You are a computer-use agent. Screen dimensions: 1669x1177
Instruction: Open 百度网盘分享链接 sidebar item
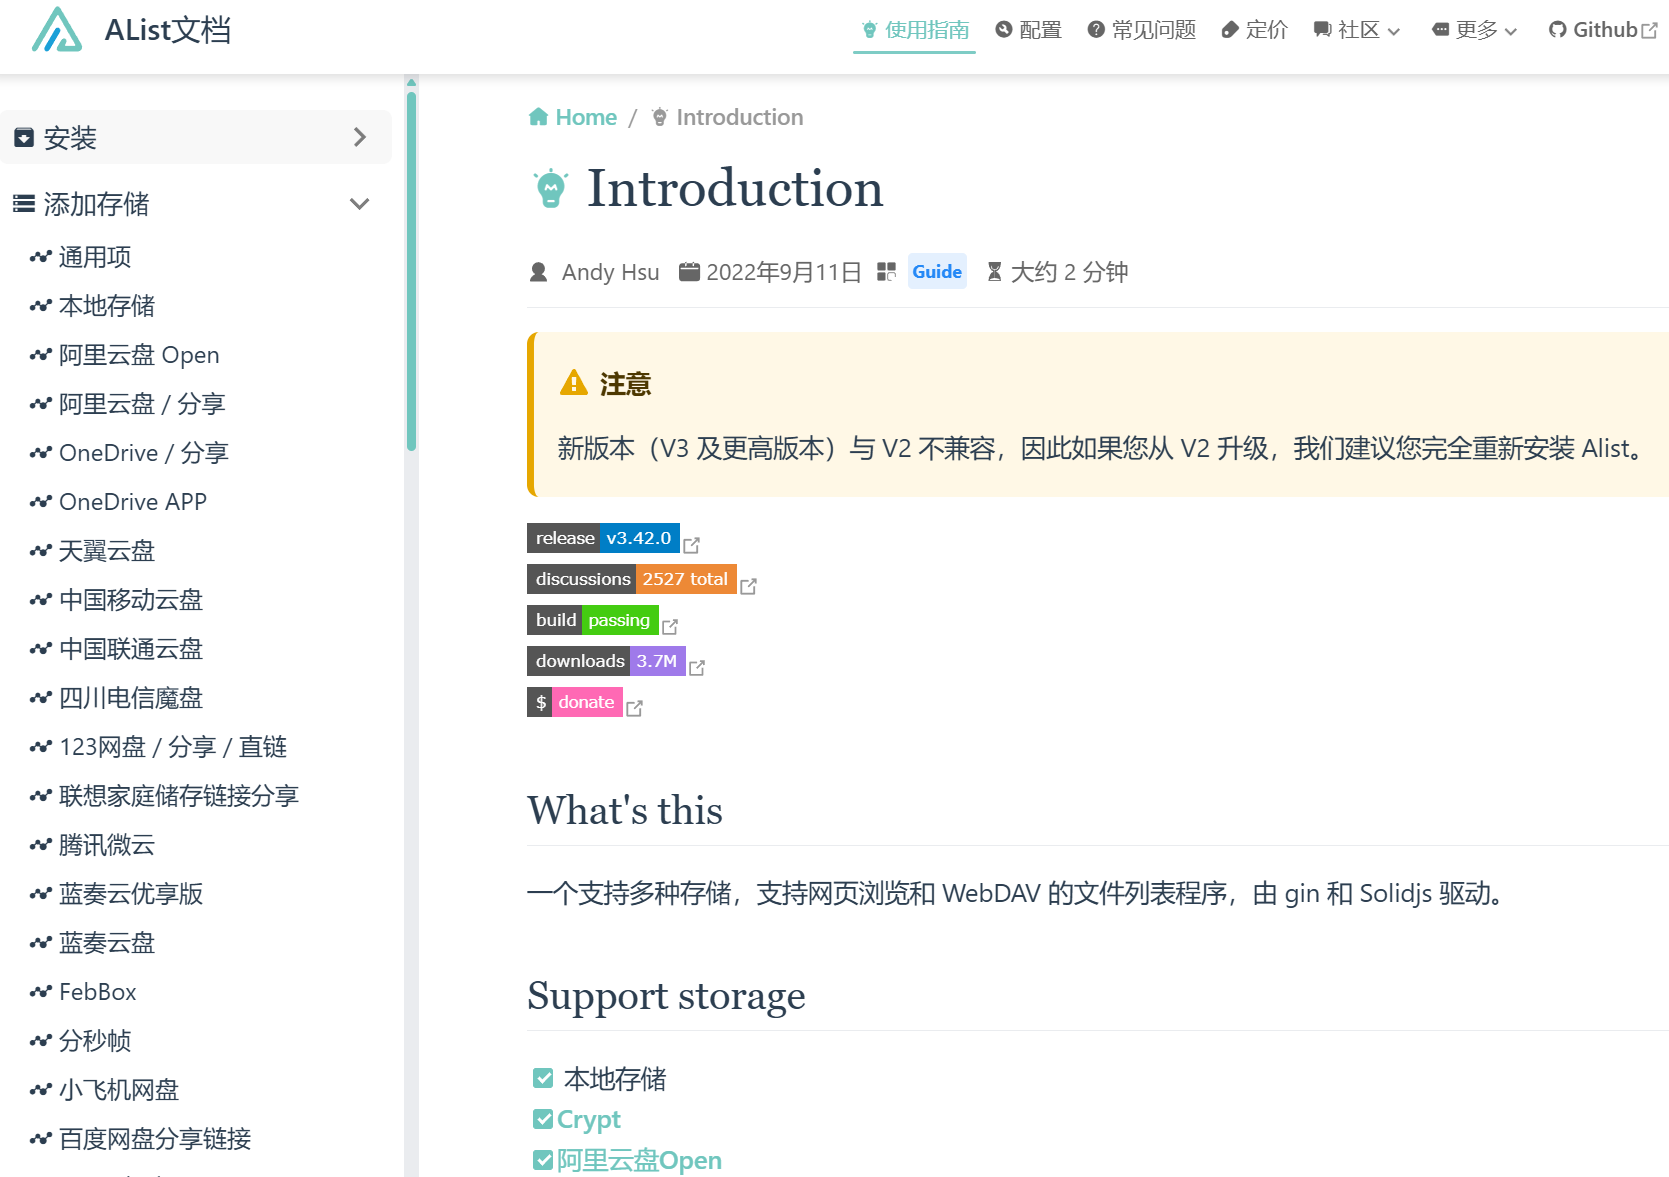point(155,1139)
